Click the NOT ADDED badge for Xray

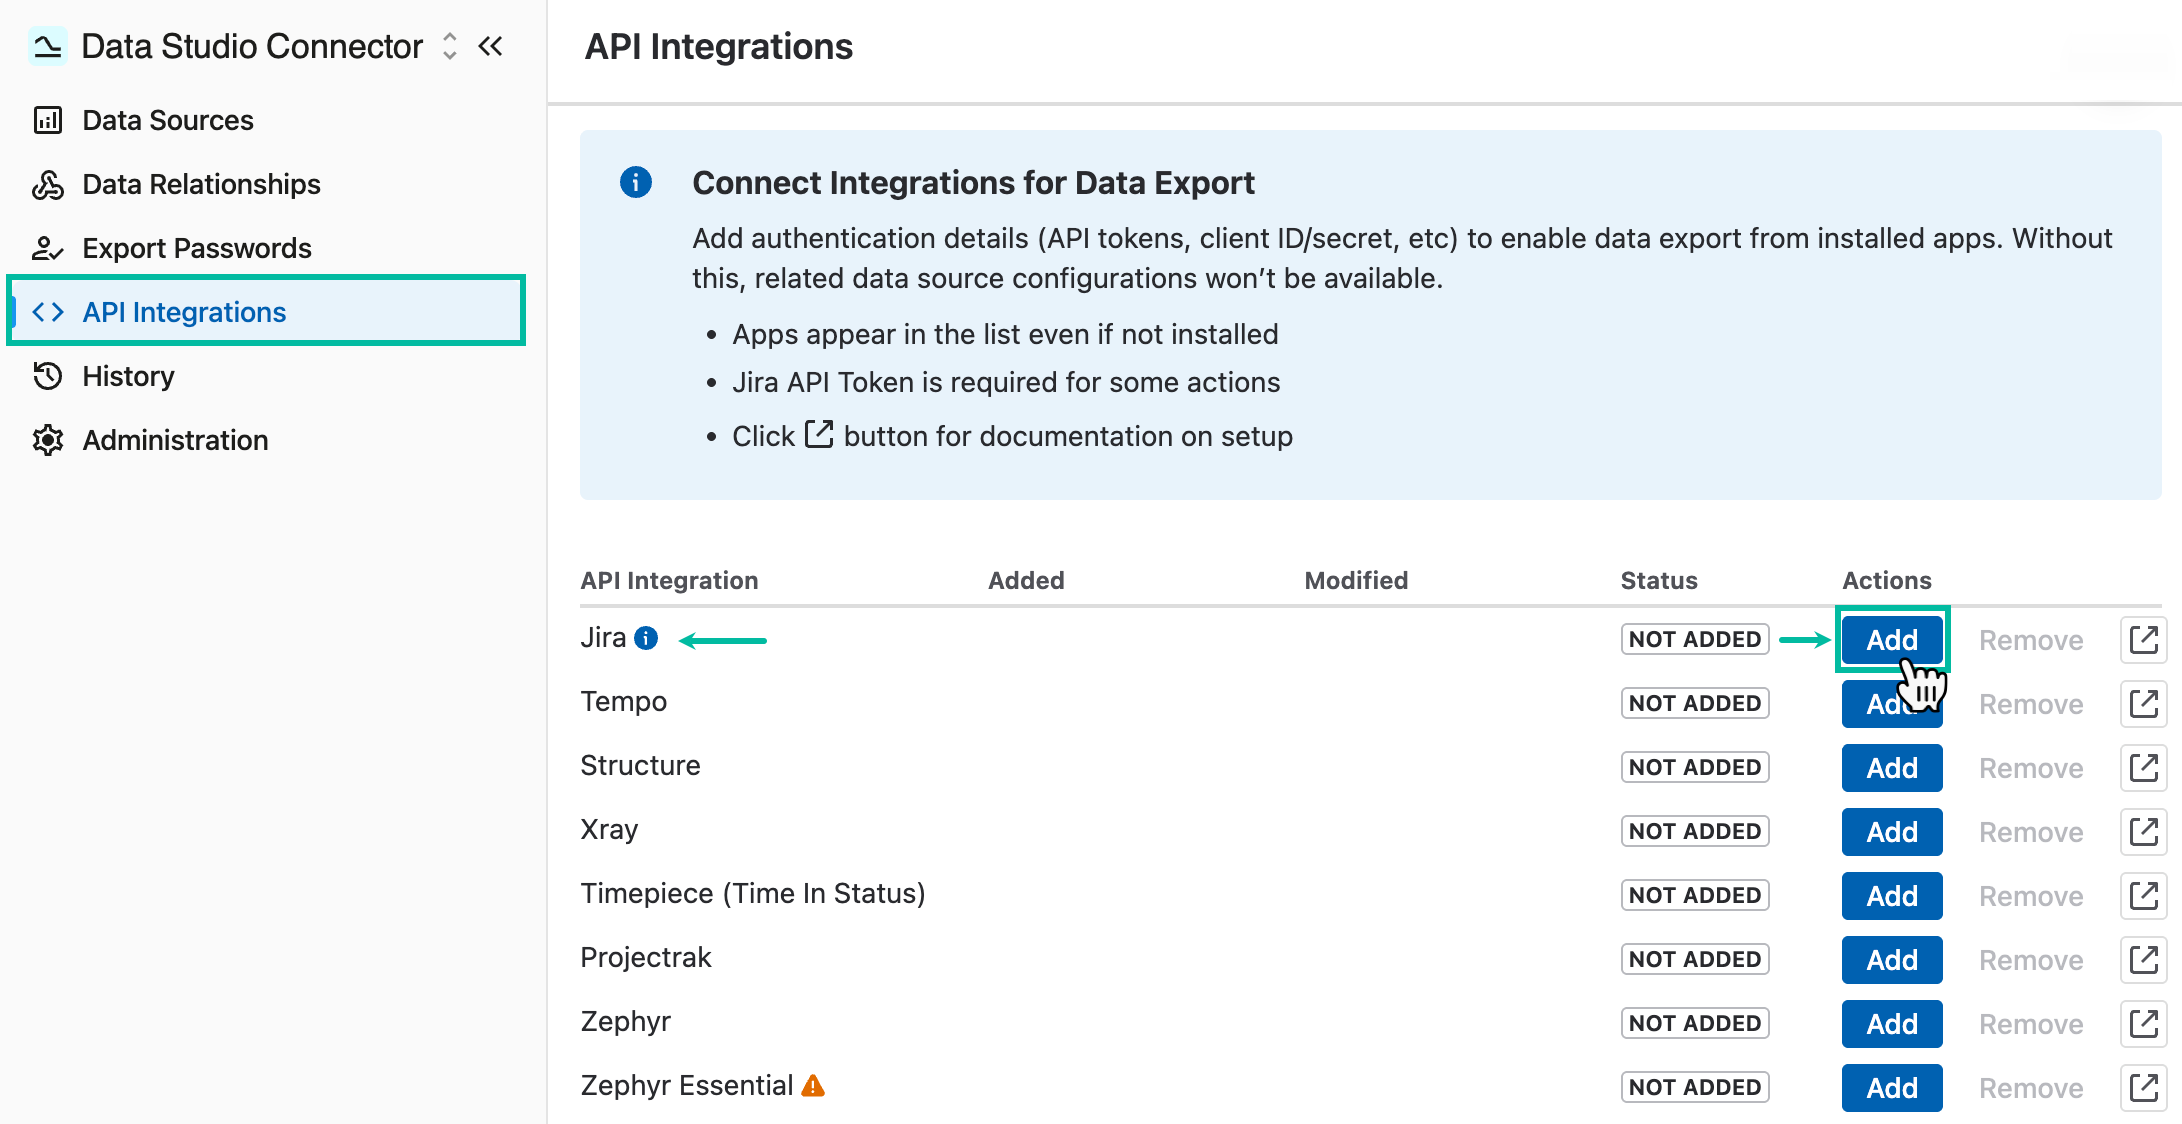tap(1695, 831)
